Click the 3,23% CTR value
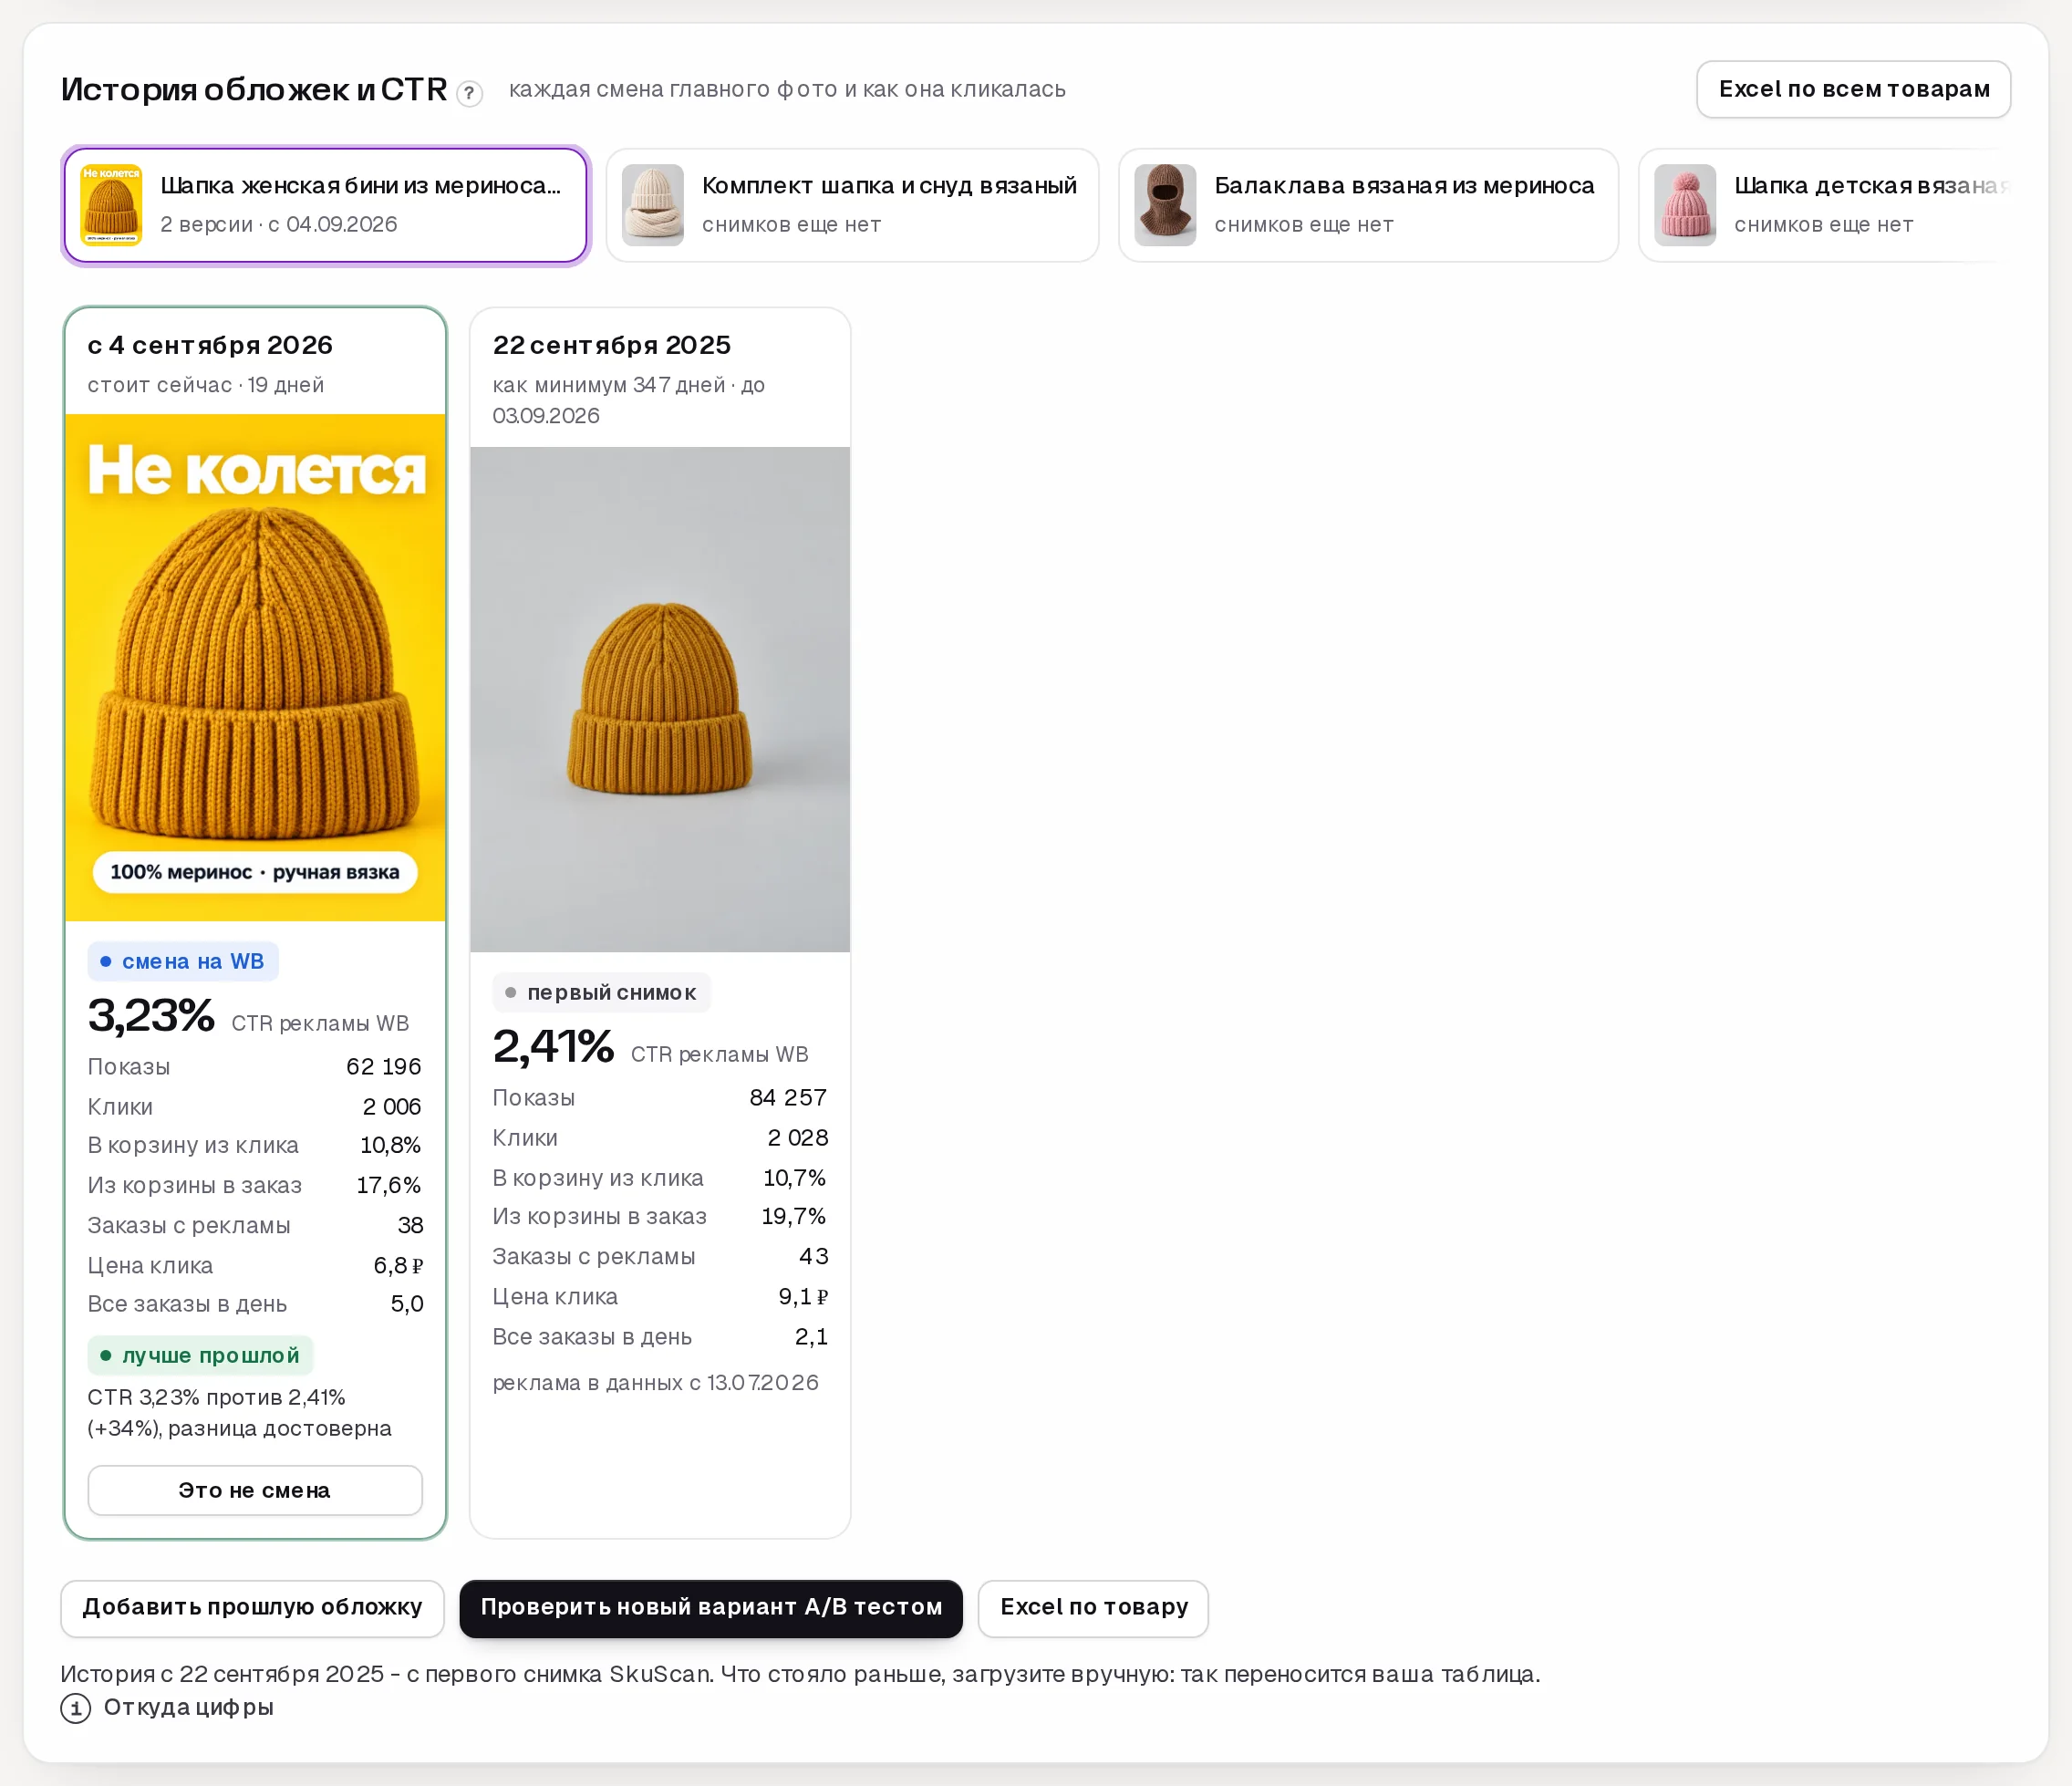The image size is (2072, 1786). click(x=151, y=1016)
